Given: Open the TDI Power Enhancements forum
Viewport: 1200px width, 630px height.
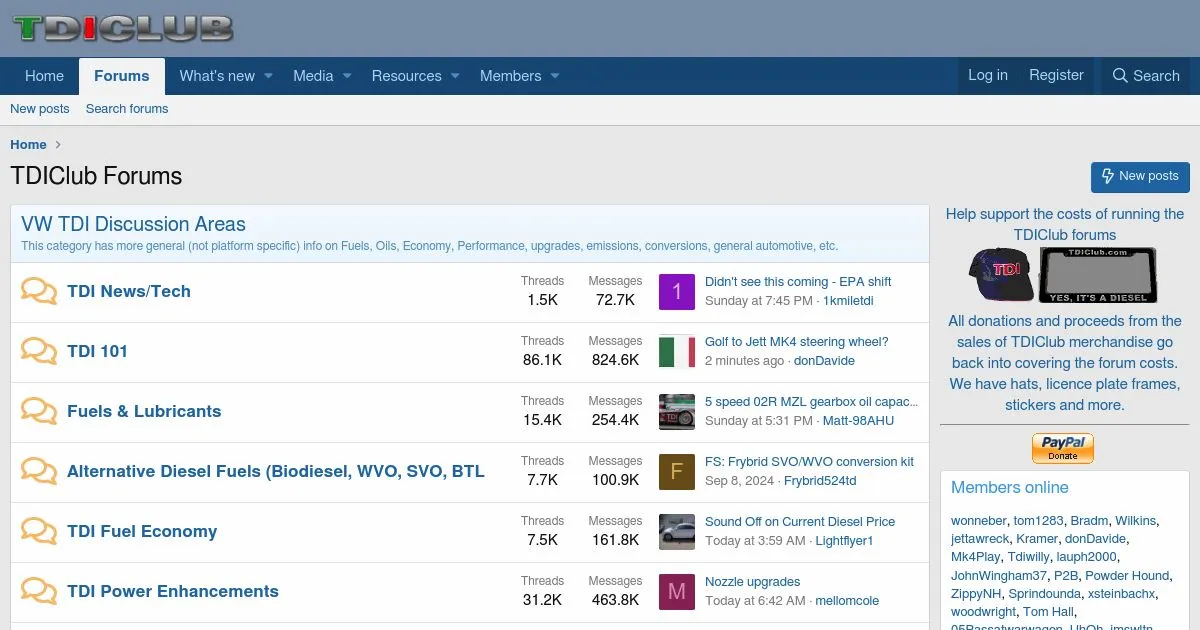Looking at the screenshot, I should tap(173, 591).
